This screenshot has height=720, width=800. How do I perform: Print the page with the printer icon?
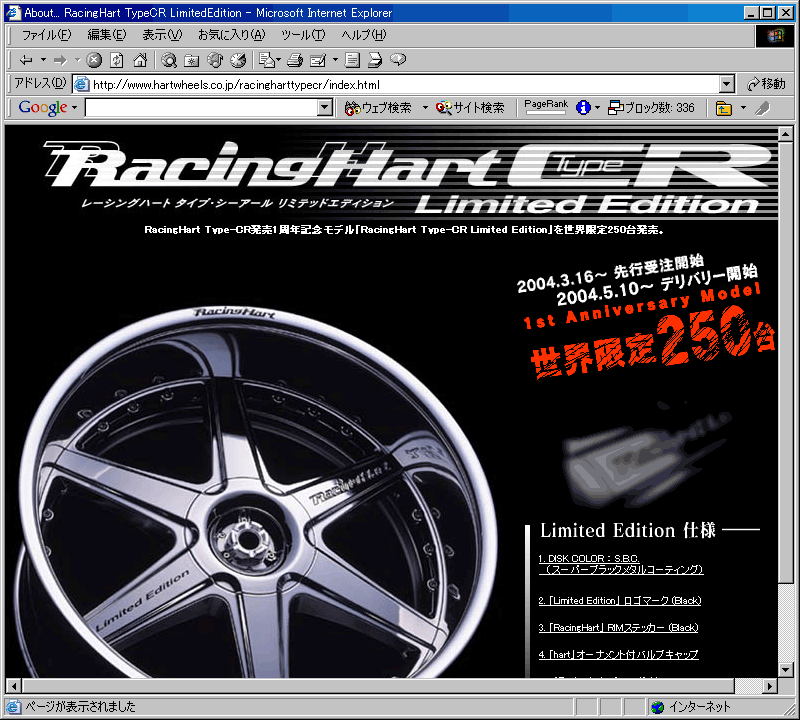pos(295,60)
